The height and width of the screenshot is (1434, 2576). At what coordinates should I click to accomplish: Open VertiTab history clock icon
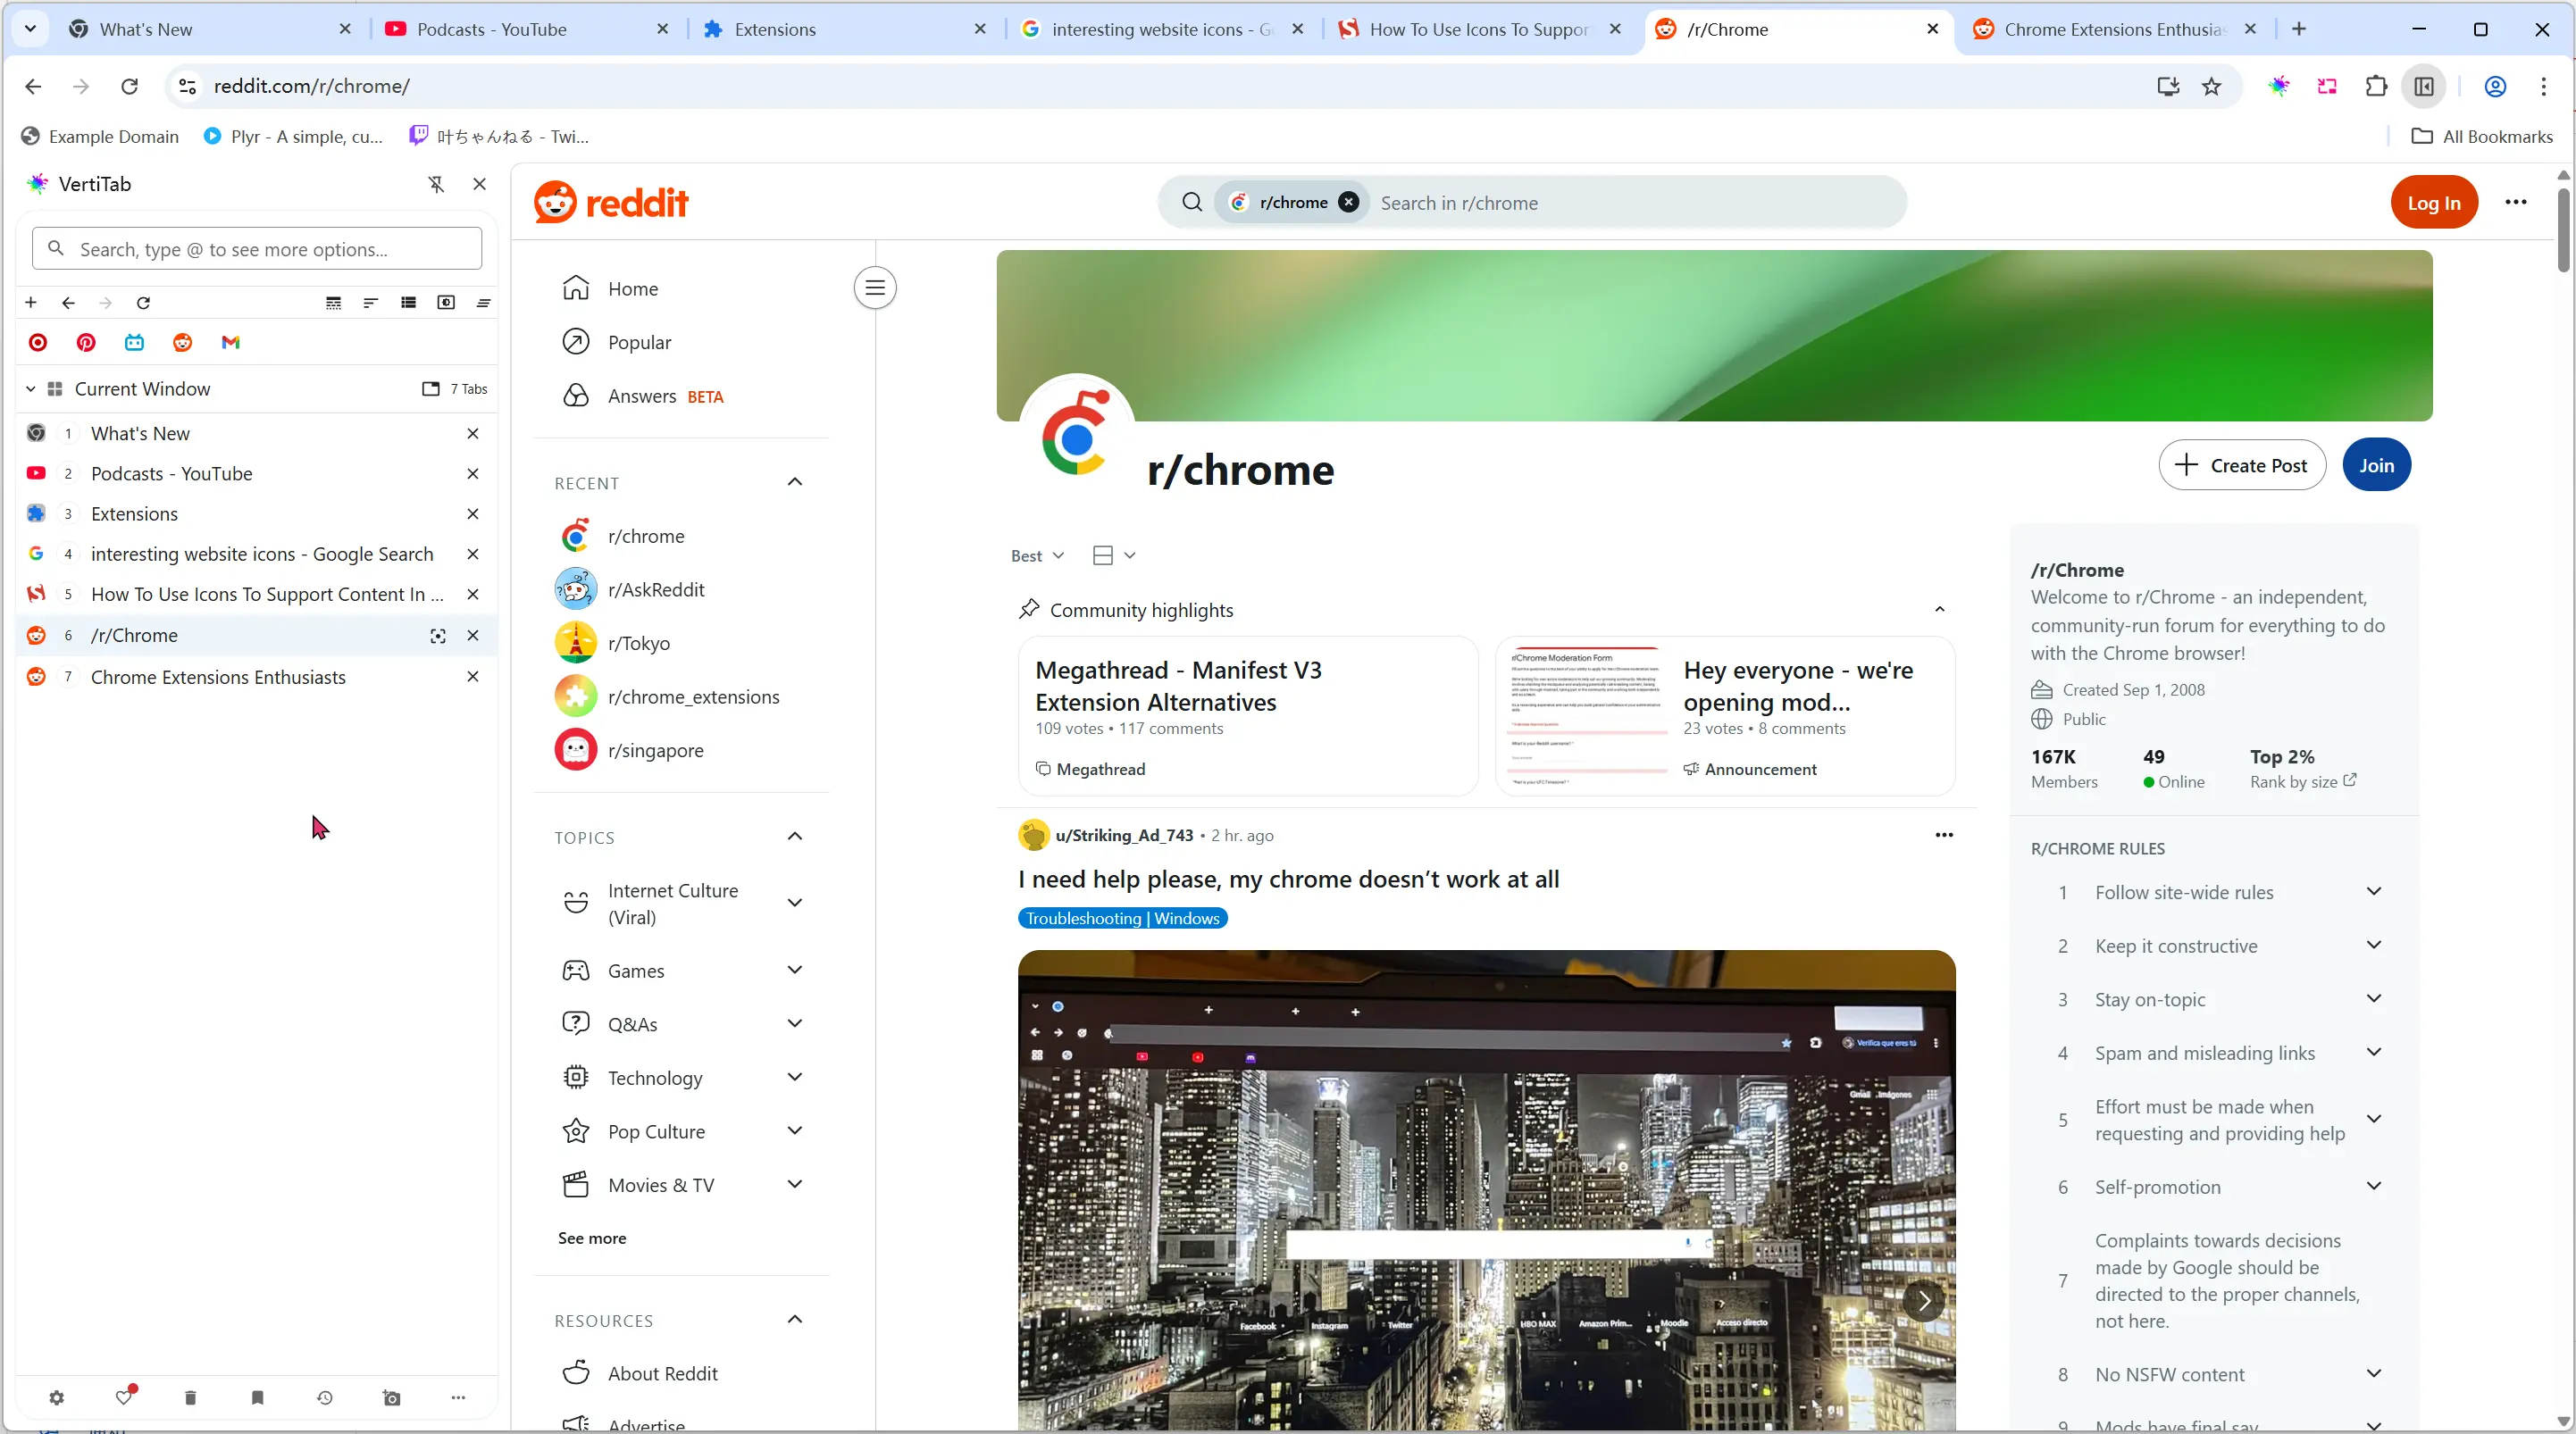click(x=324, y=1397)
